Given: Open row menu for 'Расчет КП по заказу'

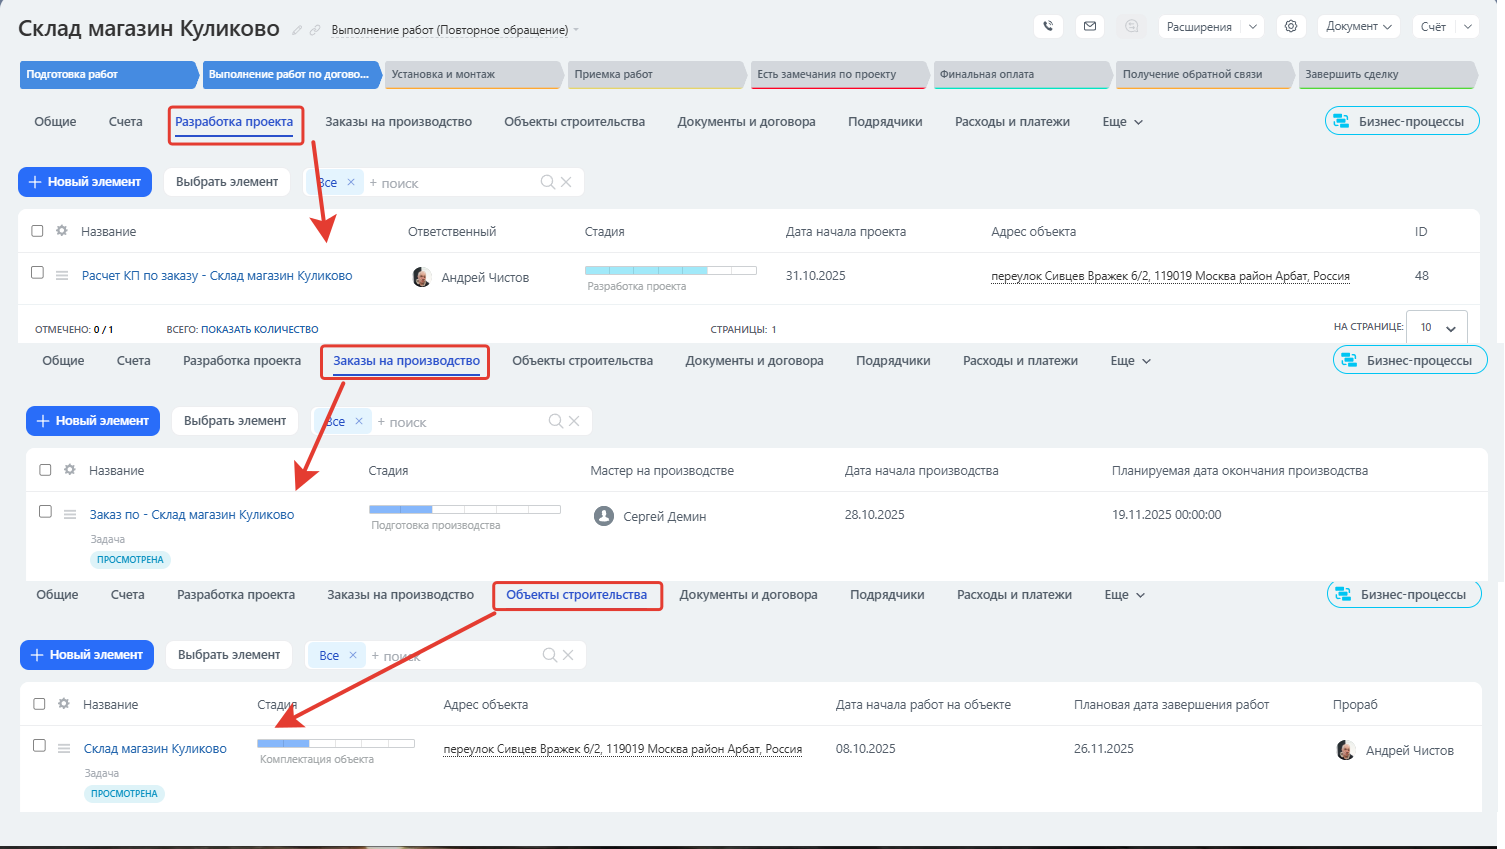Looking at the screenshot, I should (62, 276).
